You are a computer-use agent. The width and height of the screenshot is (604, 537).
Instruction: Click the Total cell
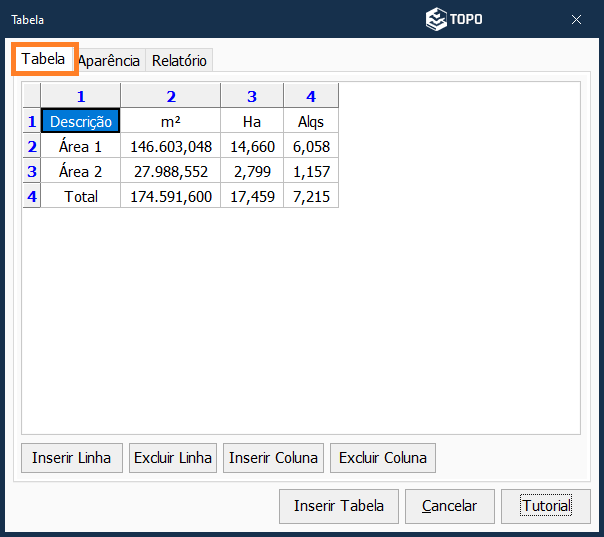tap(81, 196)
